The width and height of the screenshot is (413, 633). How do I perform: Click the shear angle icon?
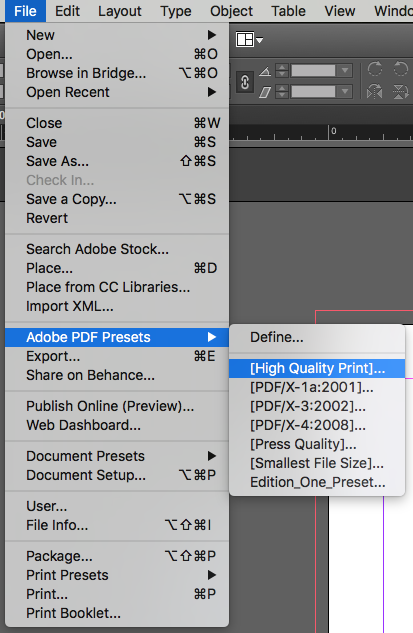pos(265,92)
